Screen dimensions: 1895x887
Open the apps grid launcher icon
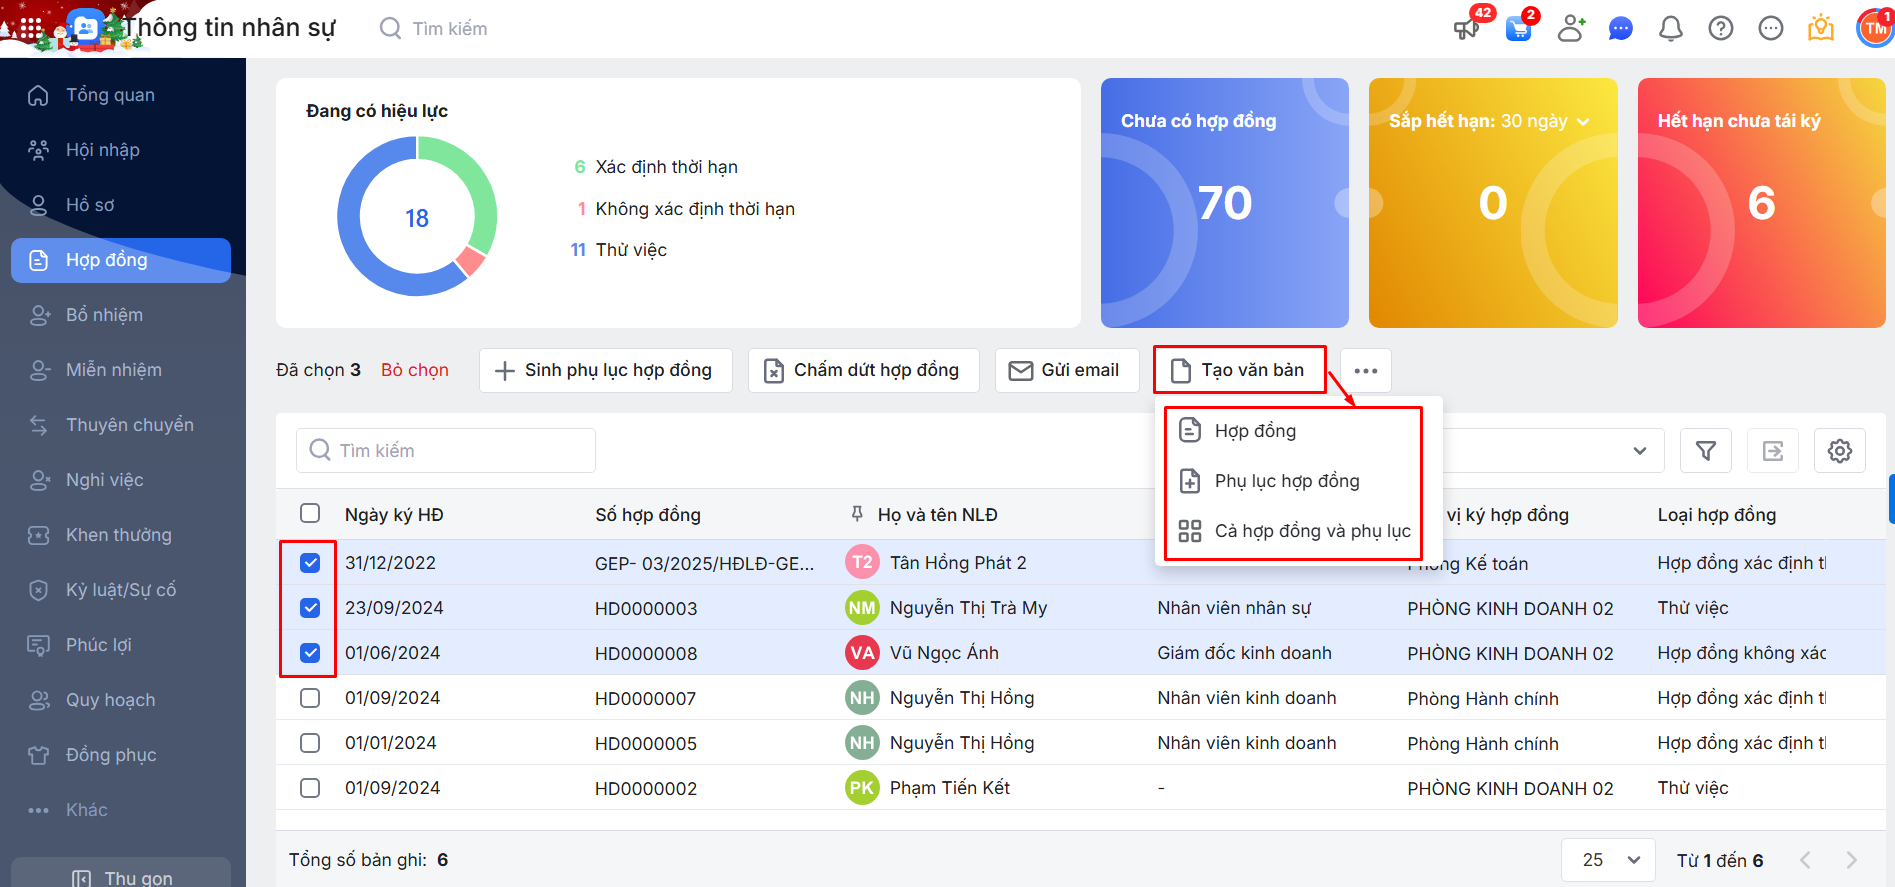point(31,28)
